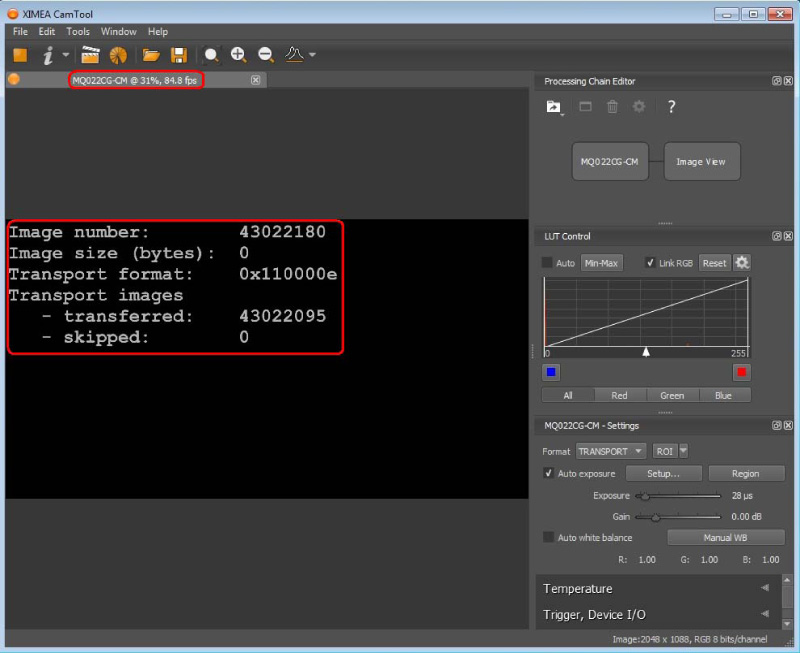Click the LUT Reset button
The image size is (800, 653).
tap(714, 263)
